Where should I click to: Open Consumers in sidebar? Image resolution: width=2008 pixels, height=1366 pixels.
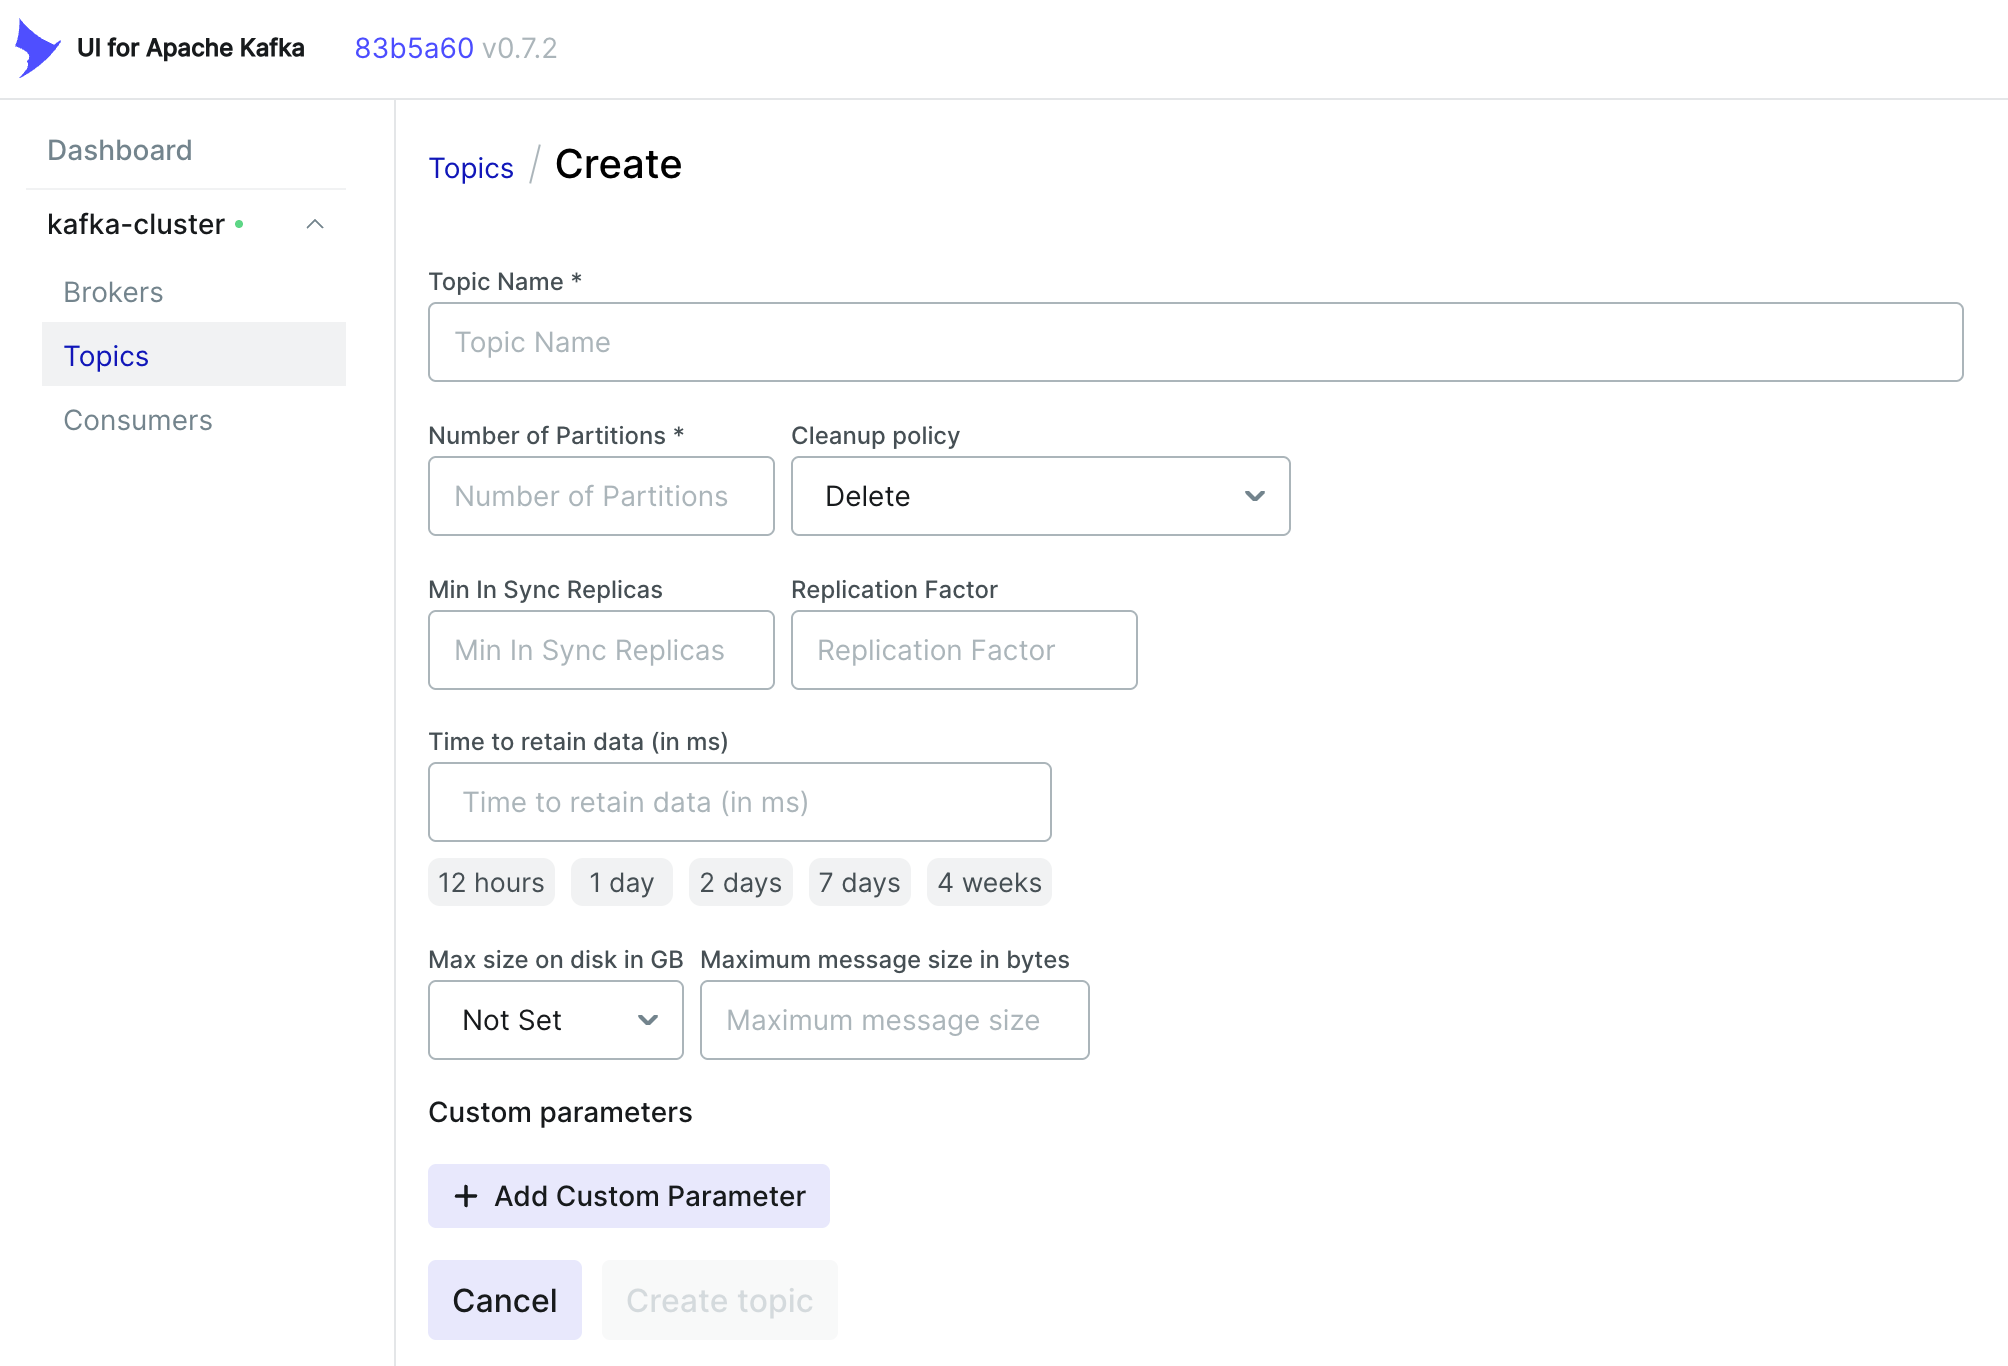138,420
